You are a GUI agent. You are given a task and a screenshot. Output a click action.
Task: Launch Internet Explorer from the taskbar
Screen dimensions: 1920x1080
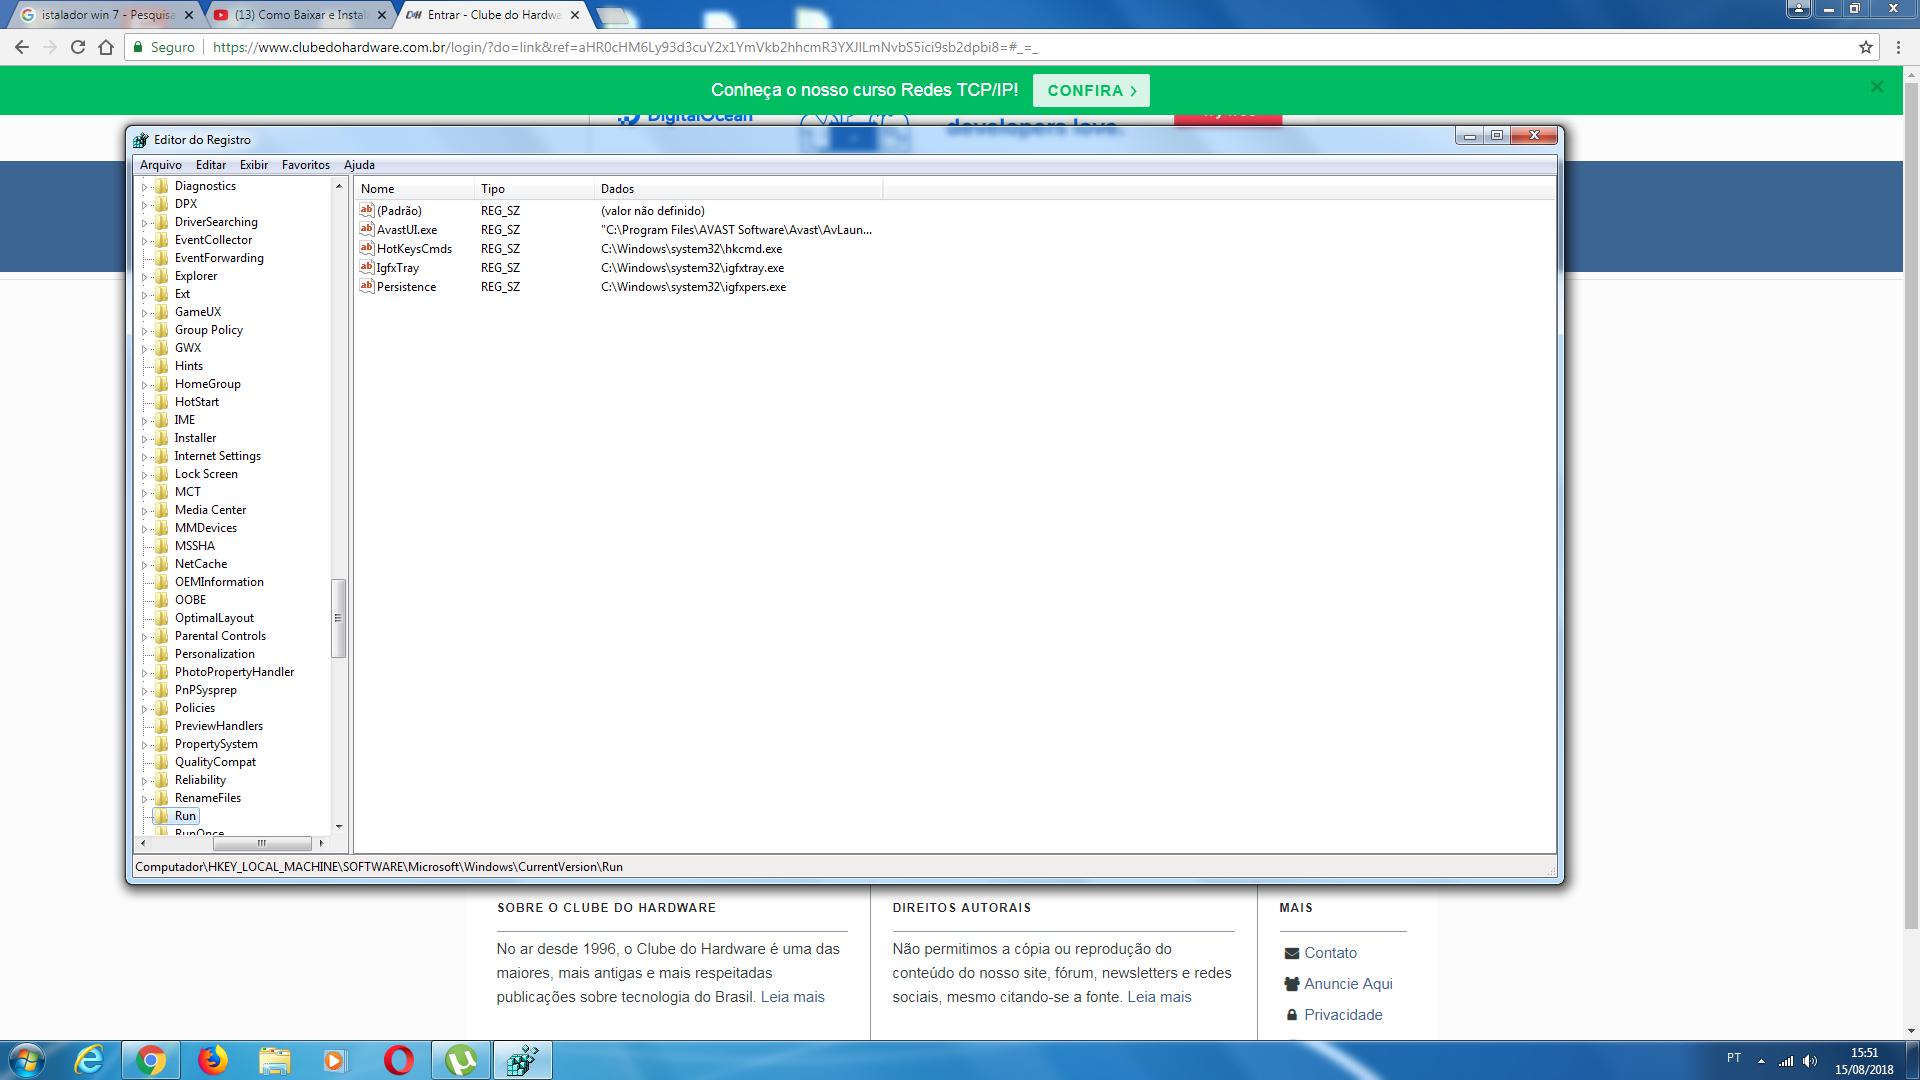(x=89, y=1060)
